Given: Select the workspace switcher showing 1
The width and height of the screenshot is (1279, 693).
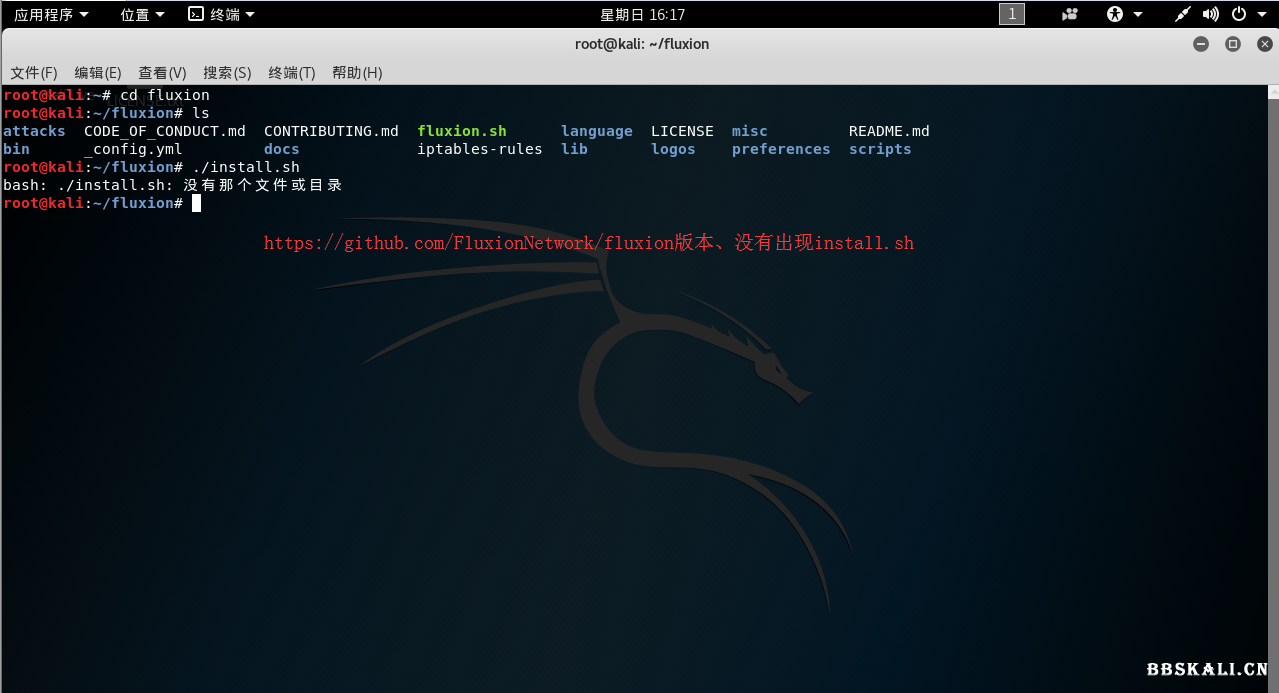Looking at the screenshot, I should (1011, 14).
